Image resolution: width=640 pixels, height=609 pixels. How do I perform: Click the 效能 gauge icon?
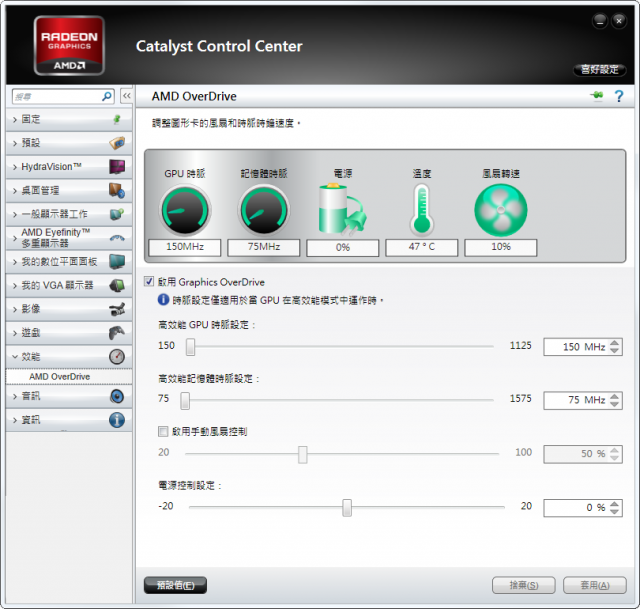coord(117,356)
